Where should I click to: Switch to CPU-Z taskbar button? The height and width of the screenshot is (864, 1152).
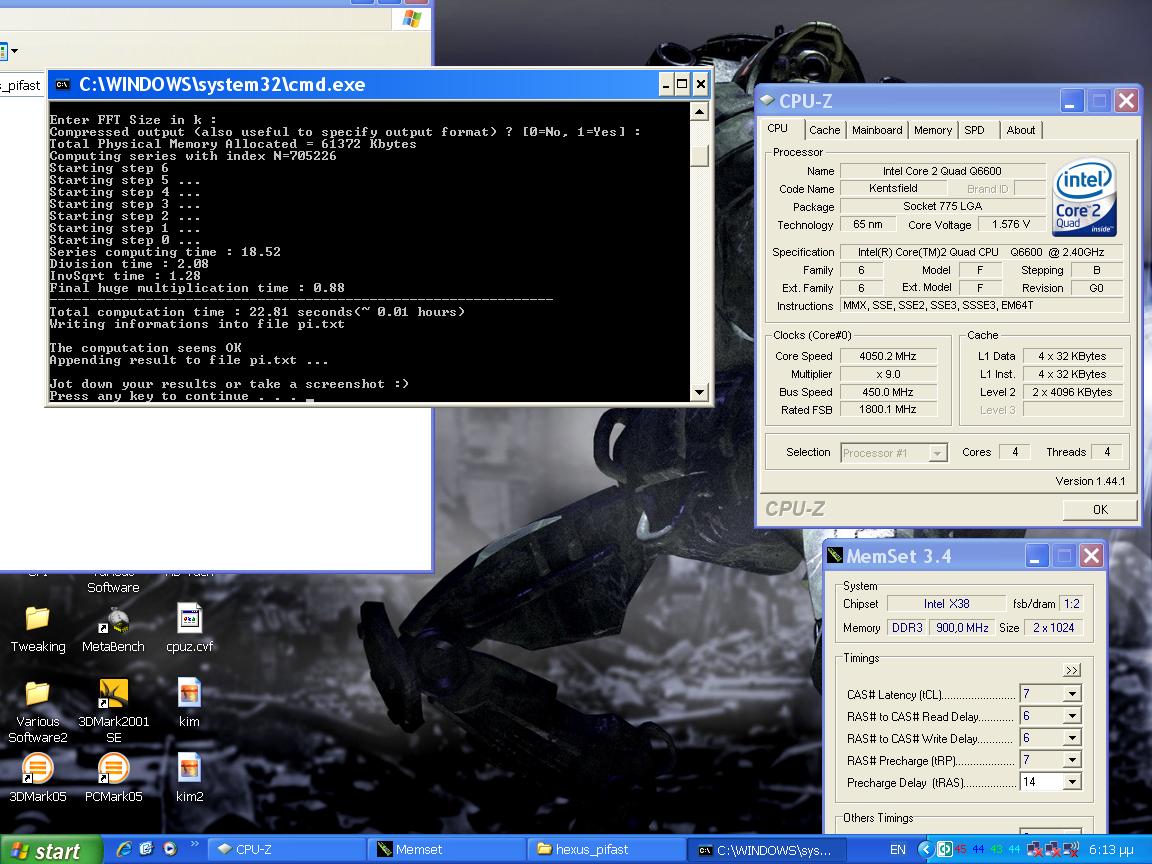coord(287,849)
